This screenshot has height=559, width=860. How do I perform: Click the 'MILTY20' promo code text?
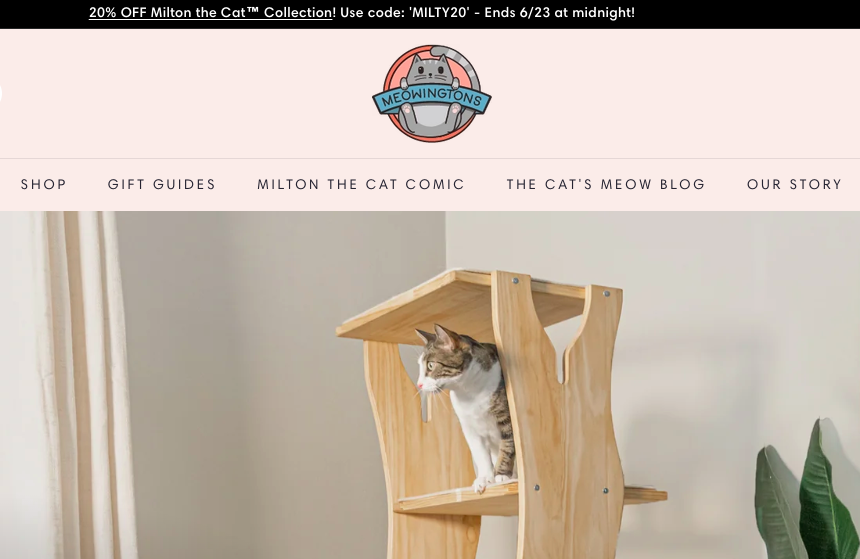pyautogui.click(x=439, y=13)
